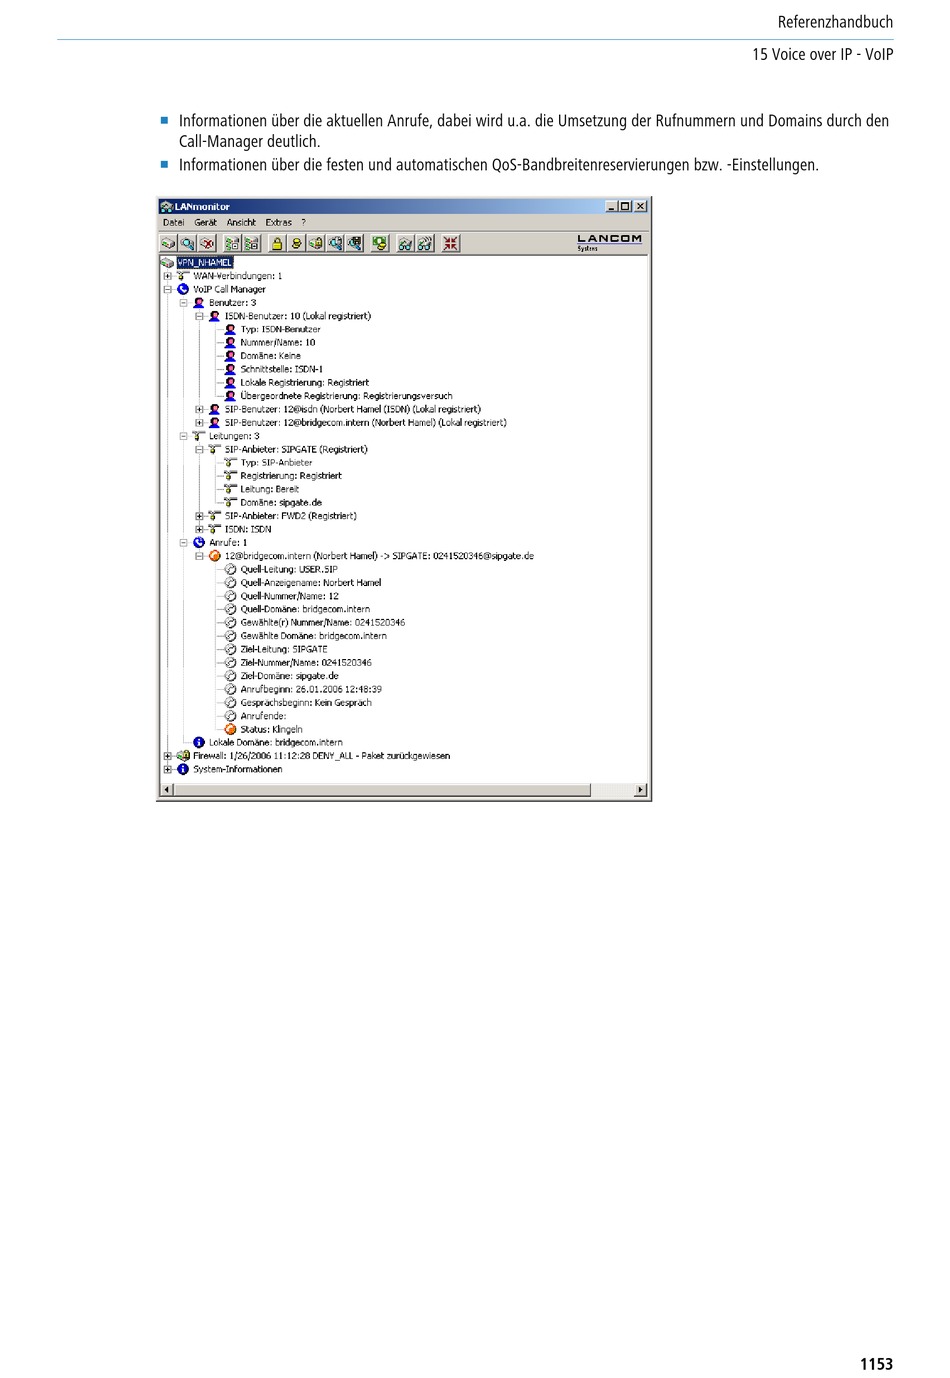The height and width of the screenshot is (1378, 950).
Task: Minimize the LANmonitor window
Action: [611, 206]
